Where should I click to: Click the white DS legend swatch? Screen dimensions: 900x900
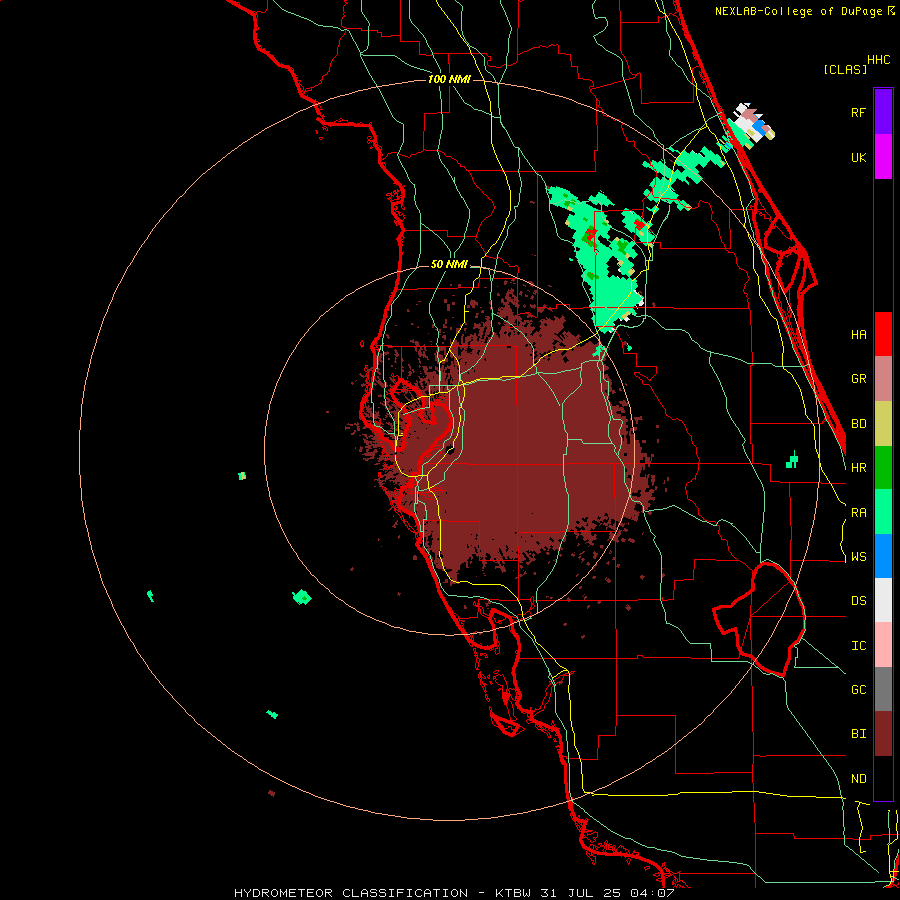pyautogui.click(x=883, y=600)
